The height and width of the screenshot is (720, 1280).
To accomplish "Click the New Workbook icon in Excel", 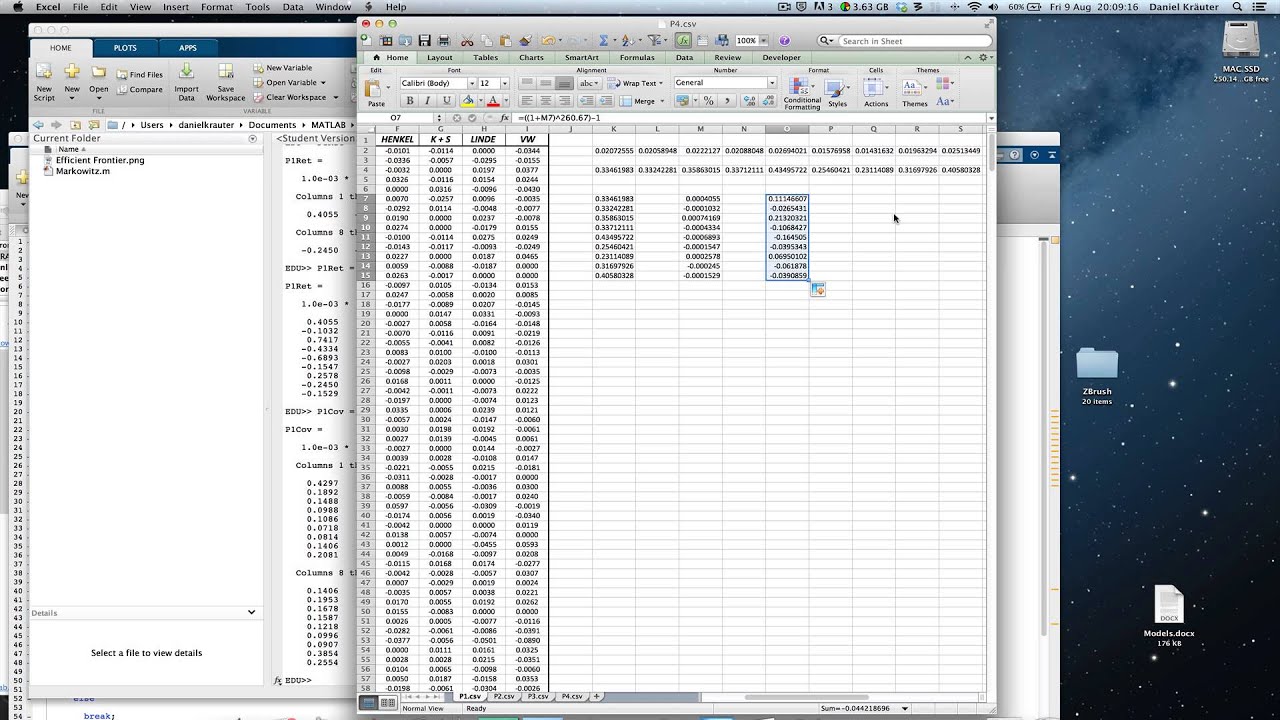I will 365,41.
